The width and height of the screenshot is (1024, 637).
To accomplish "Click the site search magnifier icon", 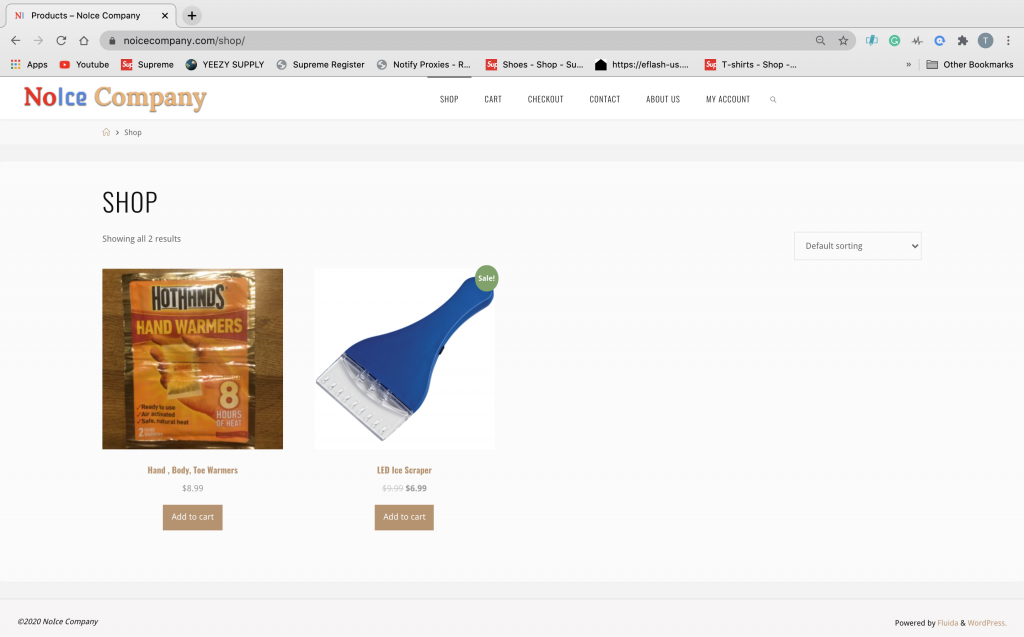I will [x=773, y=99].
